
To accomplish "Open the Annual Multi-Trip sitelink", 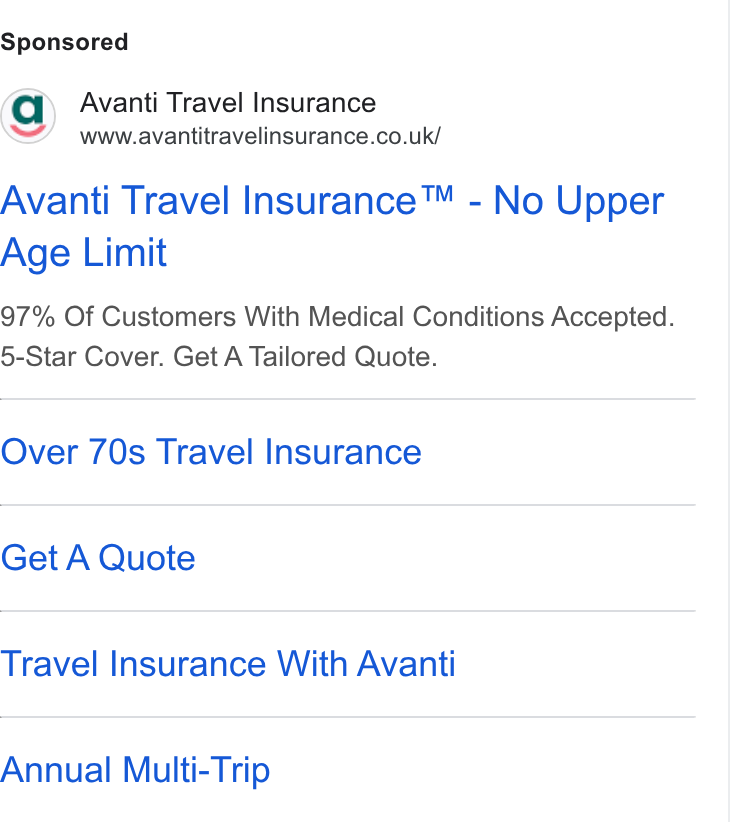I will click(135, 770).
